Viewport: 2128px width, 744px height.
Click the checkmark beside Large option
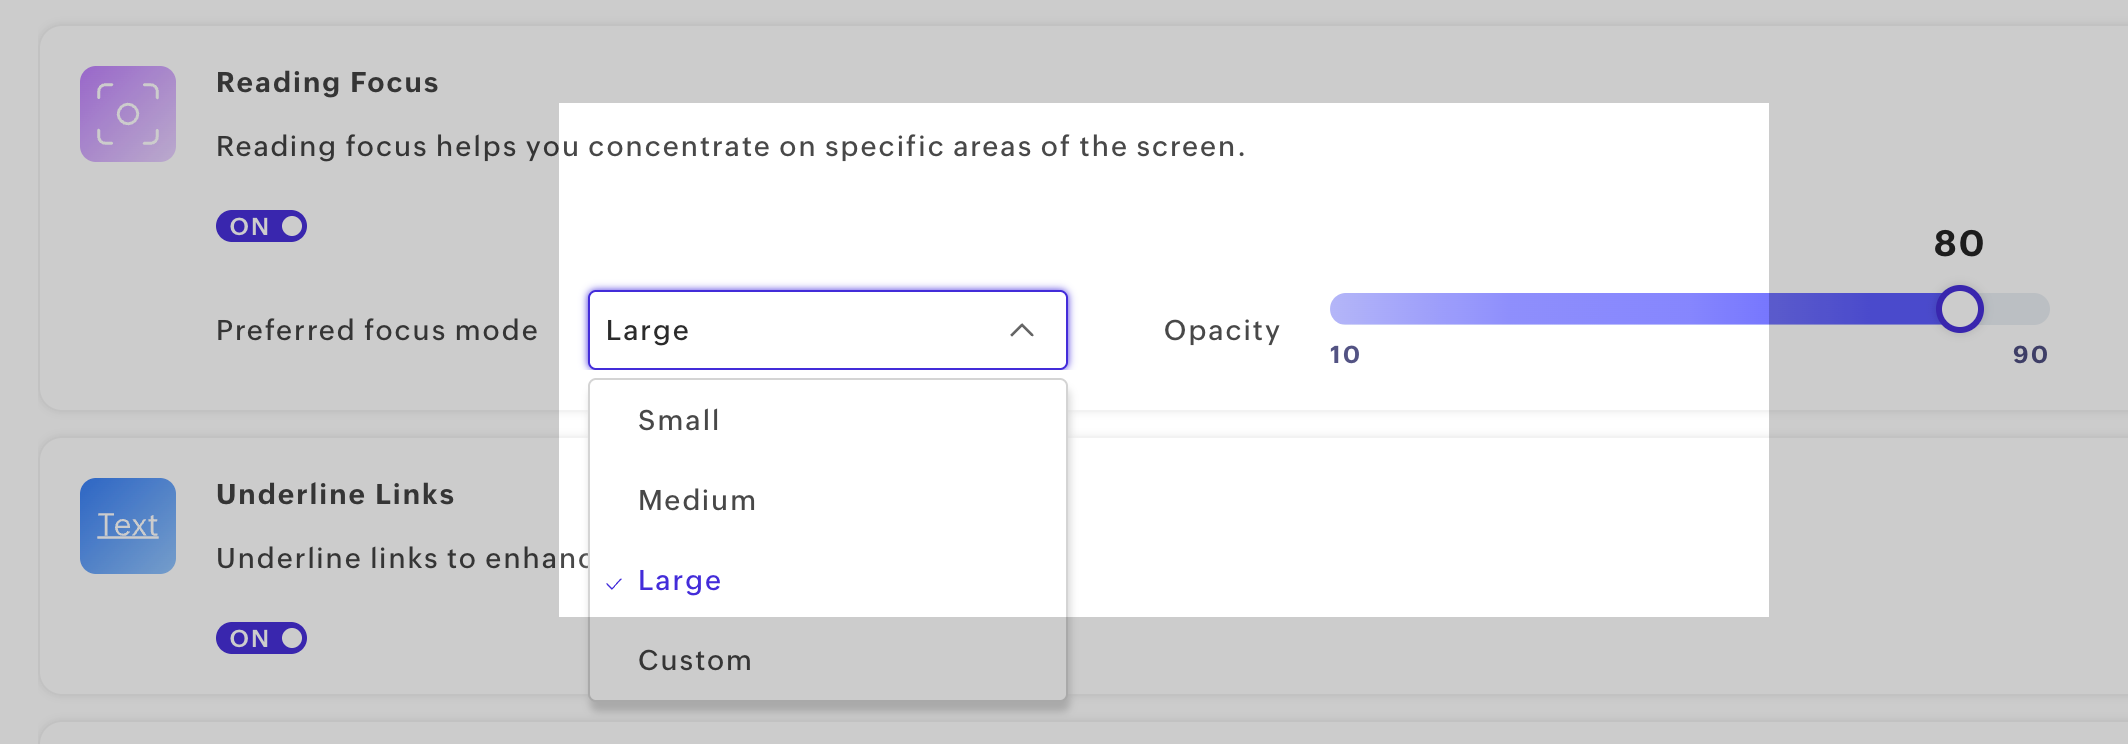point(614,583)
